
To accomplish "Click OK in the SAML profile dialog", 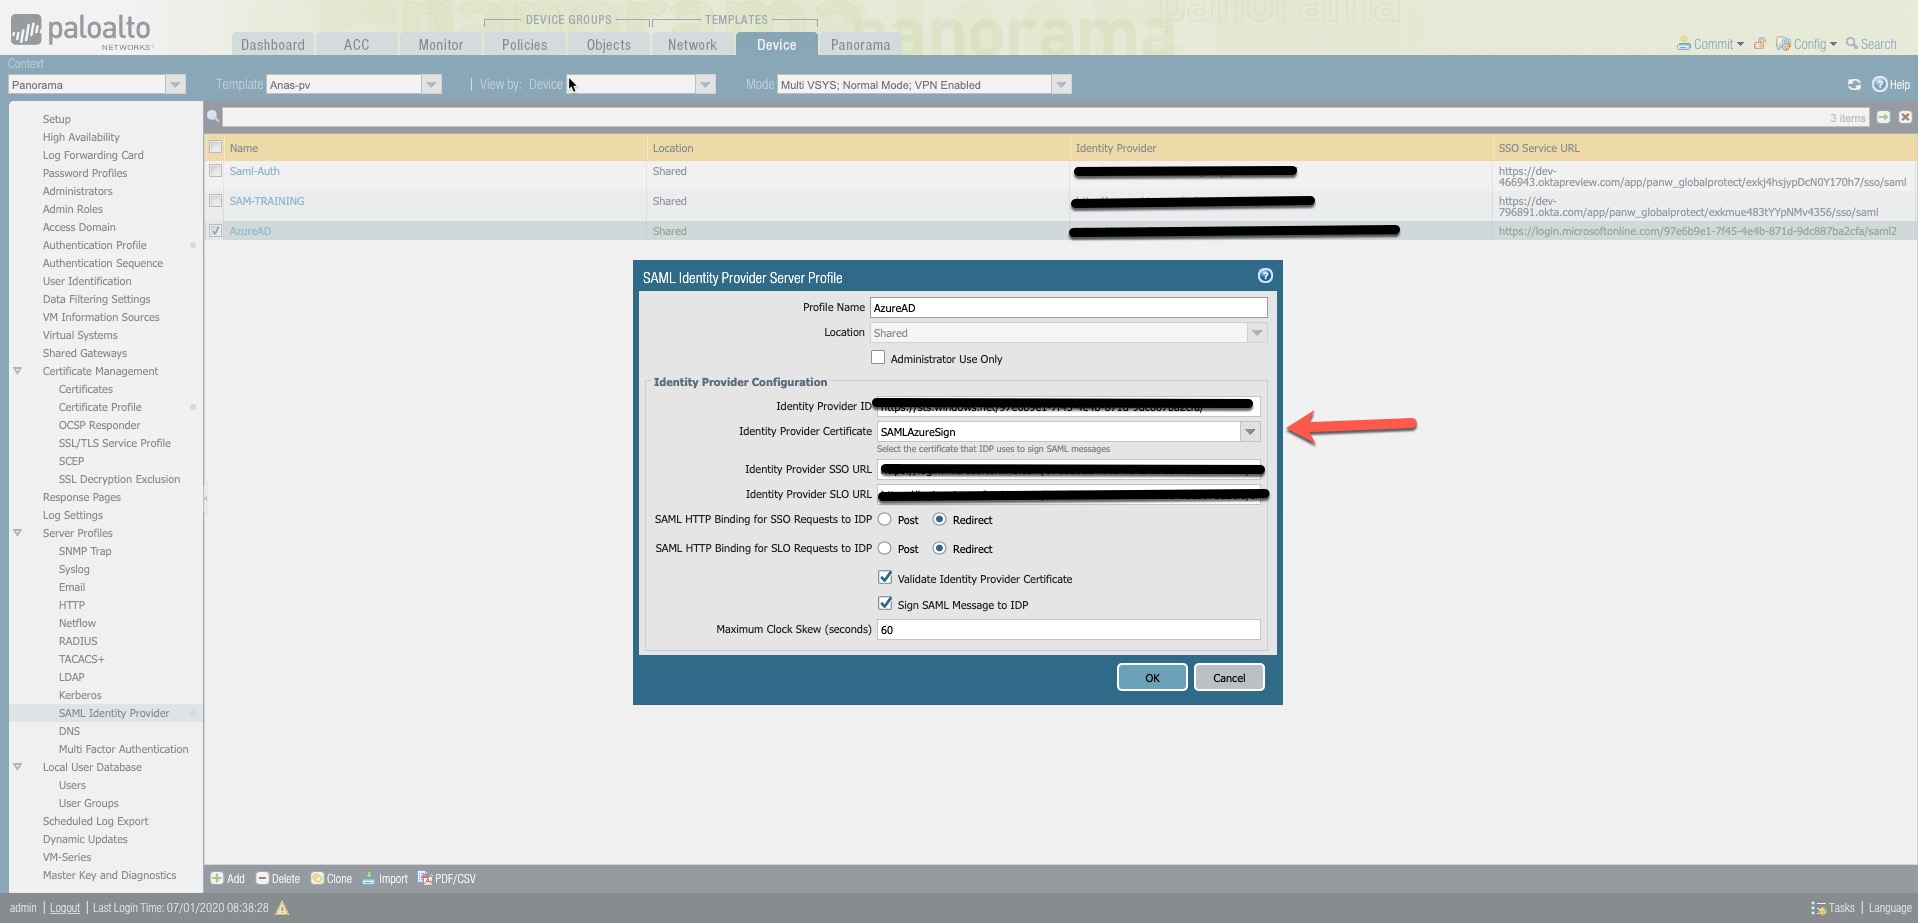I will coord(1152,677).
